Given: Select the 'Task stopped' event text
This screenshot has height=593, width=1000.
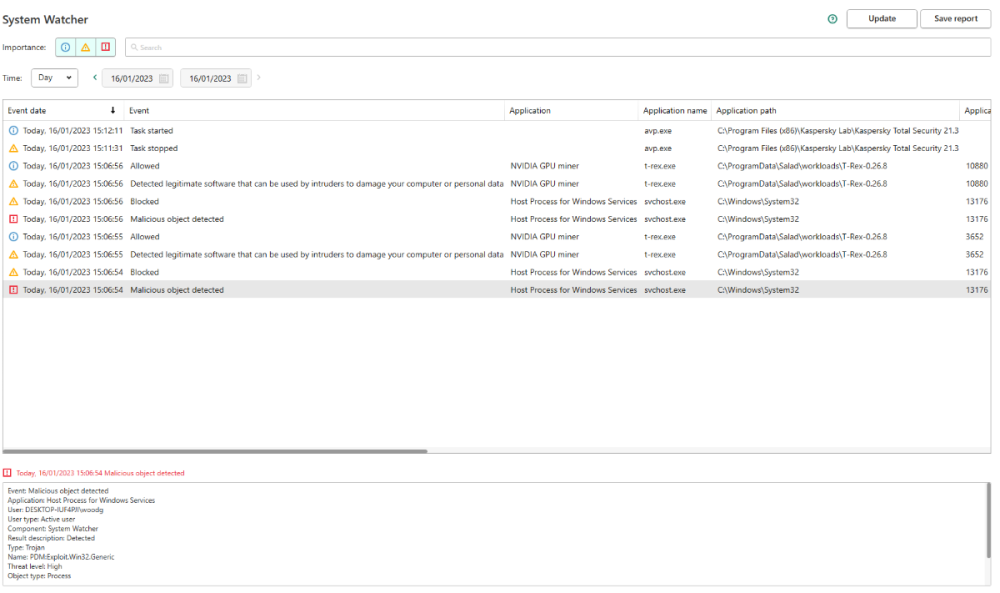Looking at the screenshot, I should click(154, 149).
